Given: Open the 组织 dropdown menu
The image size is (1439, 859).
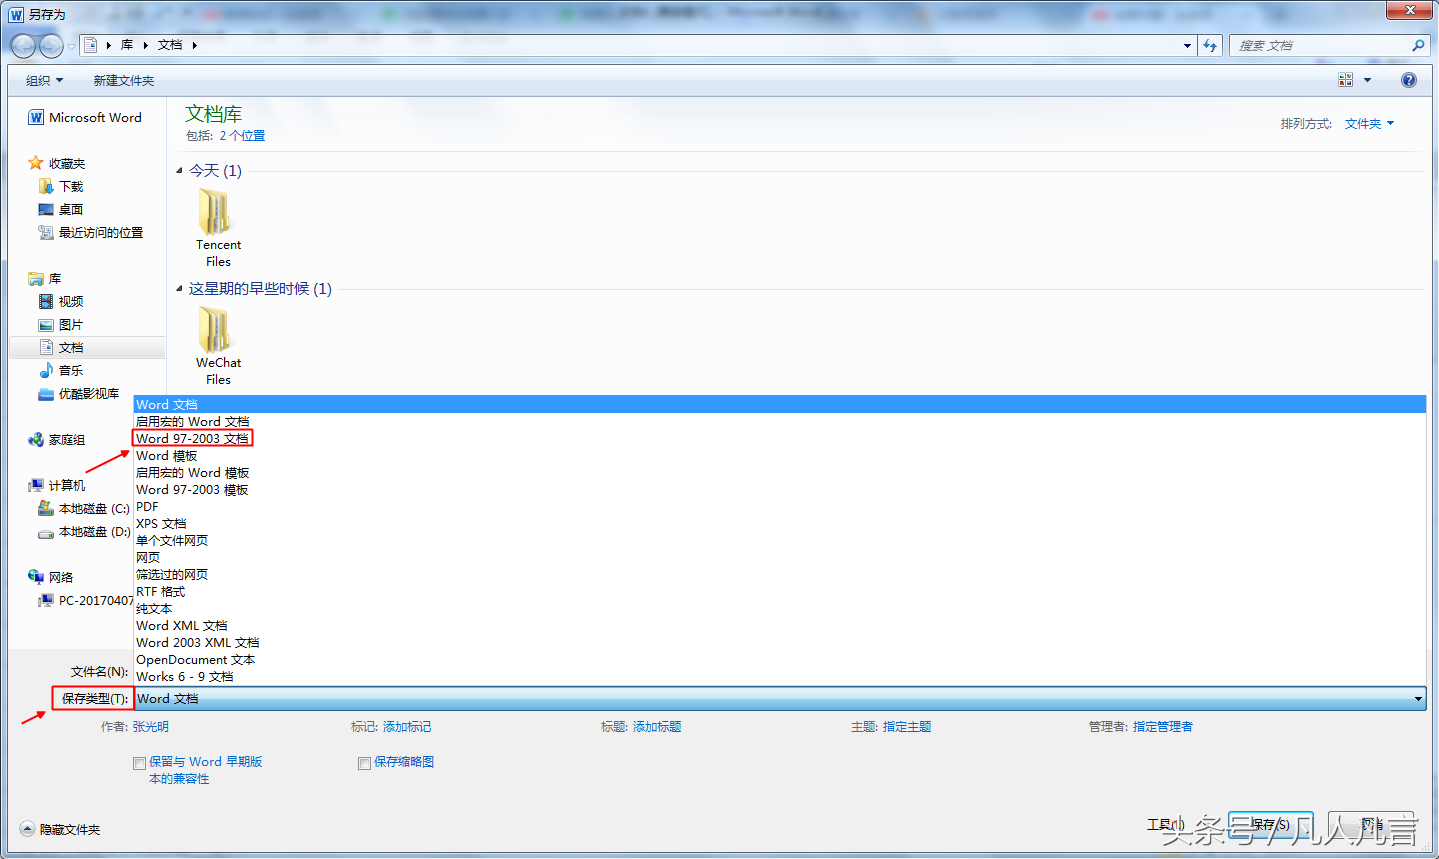Looking at the screenshot, I should click(45, 80).
